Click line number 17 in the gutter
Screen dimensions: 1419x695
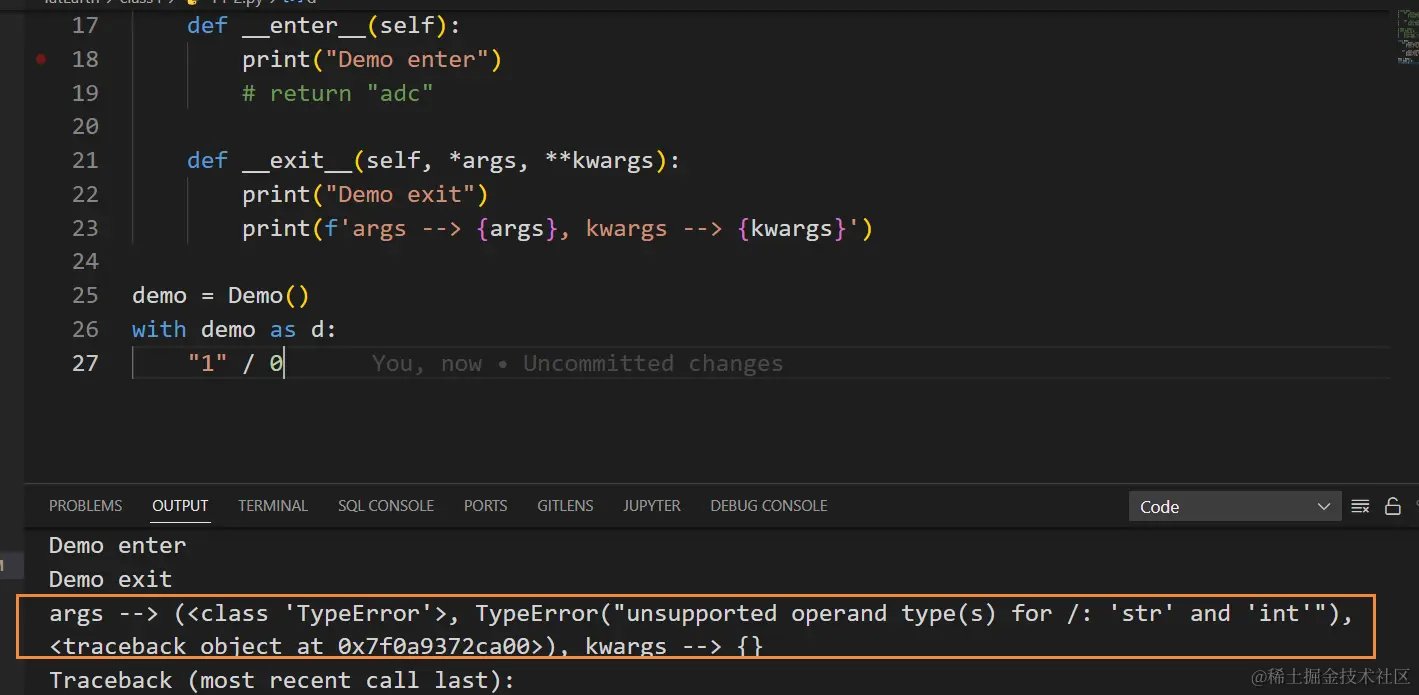[86, 25]
